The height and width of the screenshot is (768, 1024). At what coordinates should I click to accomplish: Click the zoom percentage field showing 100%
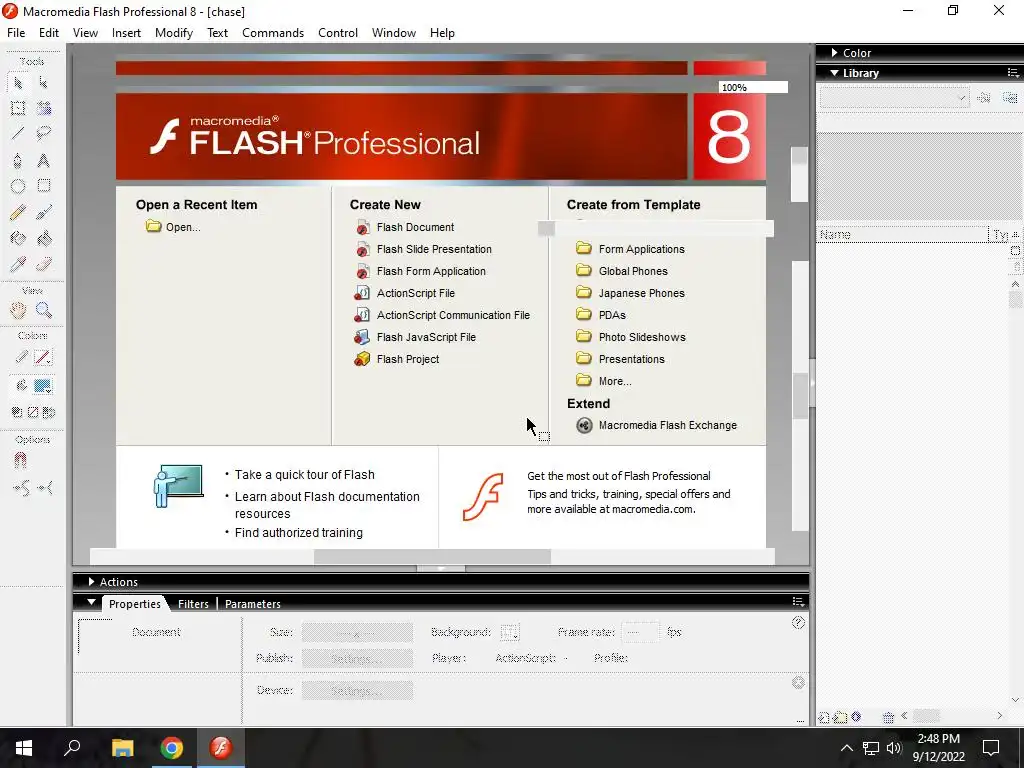[x=753, y=88]
